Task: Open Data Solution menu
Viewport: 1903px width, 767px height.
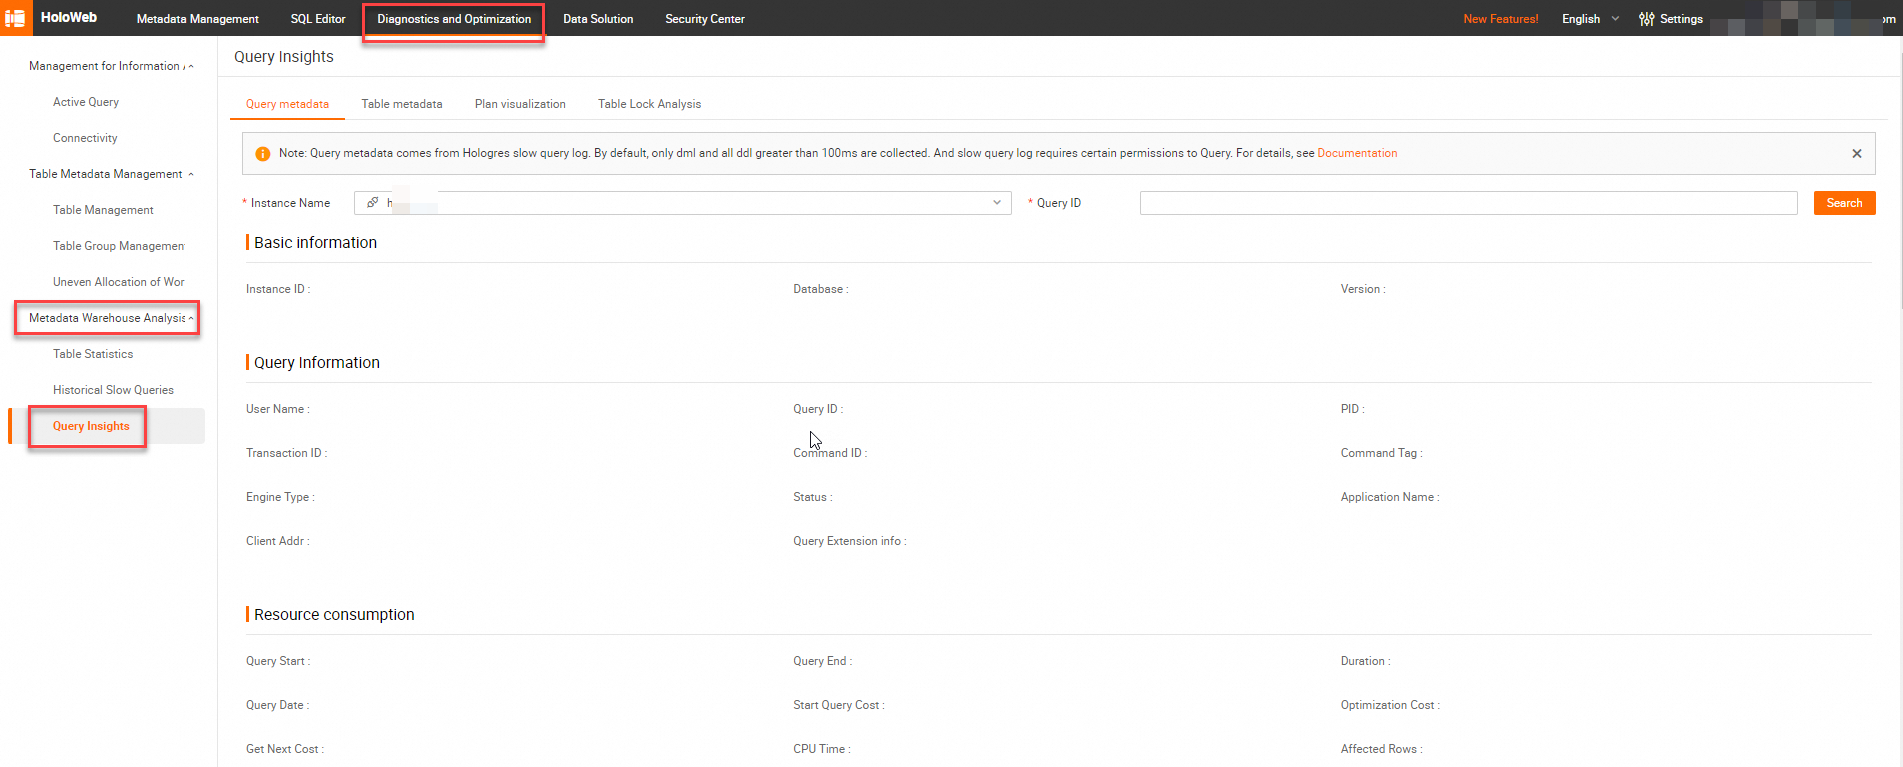Action: [598, 19]
